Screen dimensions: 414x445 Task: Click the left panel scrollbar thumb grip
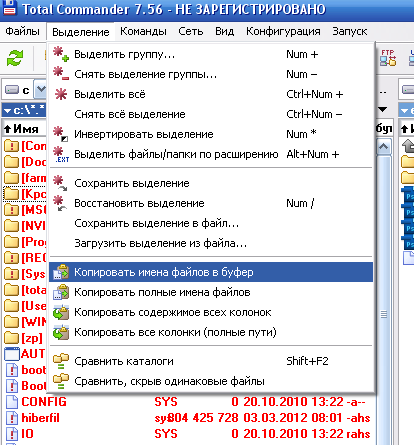383,314
